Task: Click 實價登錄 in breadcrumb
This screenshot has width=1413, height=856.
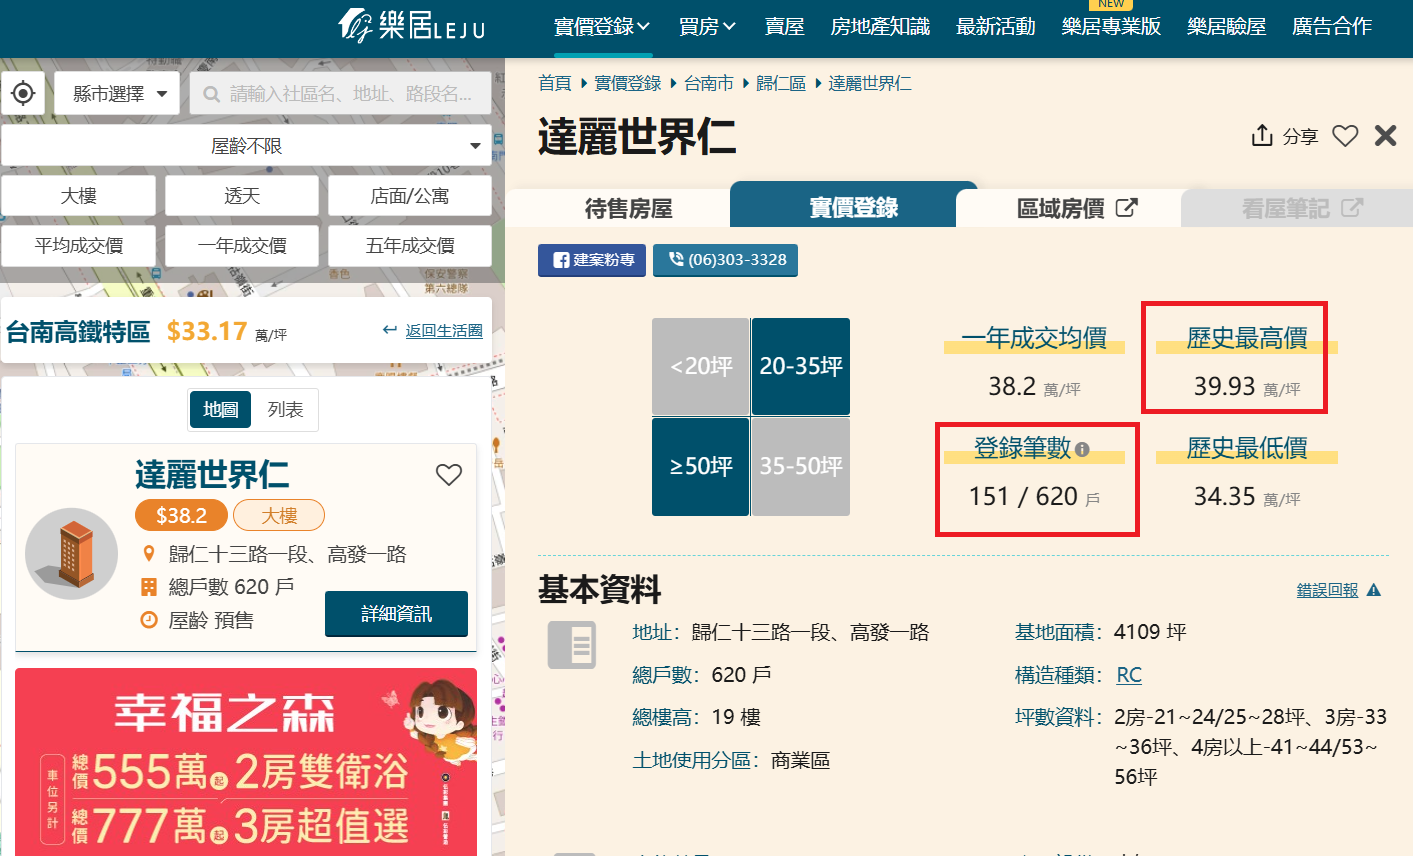Action: click(628, 83)
